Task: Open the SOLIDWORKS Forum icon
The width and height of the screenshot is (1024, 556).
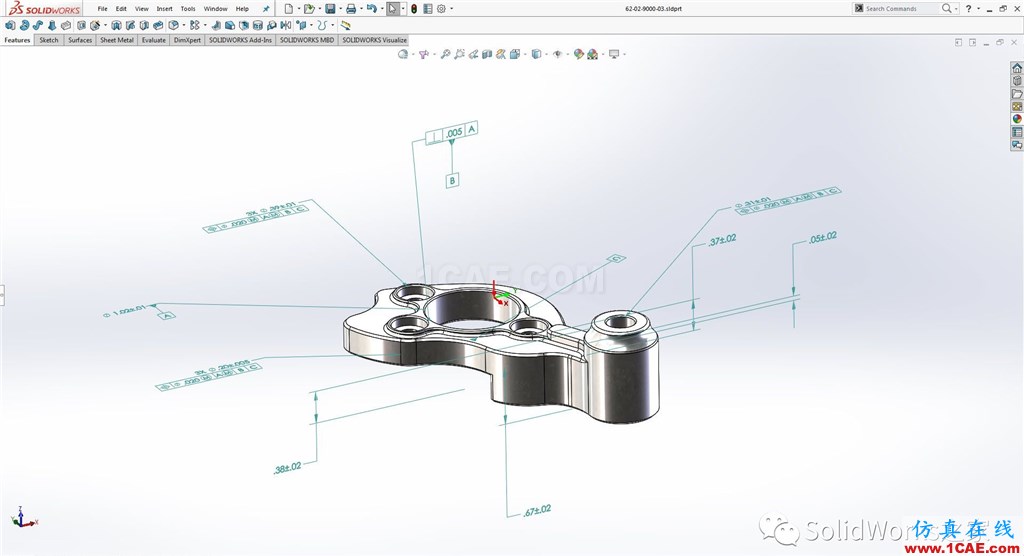Action: tap(1017, 145)
